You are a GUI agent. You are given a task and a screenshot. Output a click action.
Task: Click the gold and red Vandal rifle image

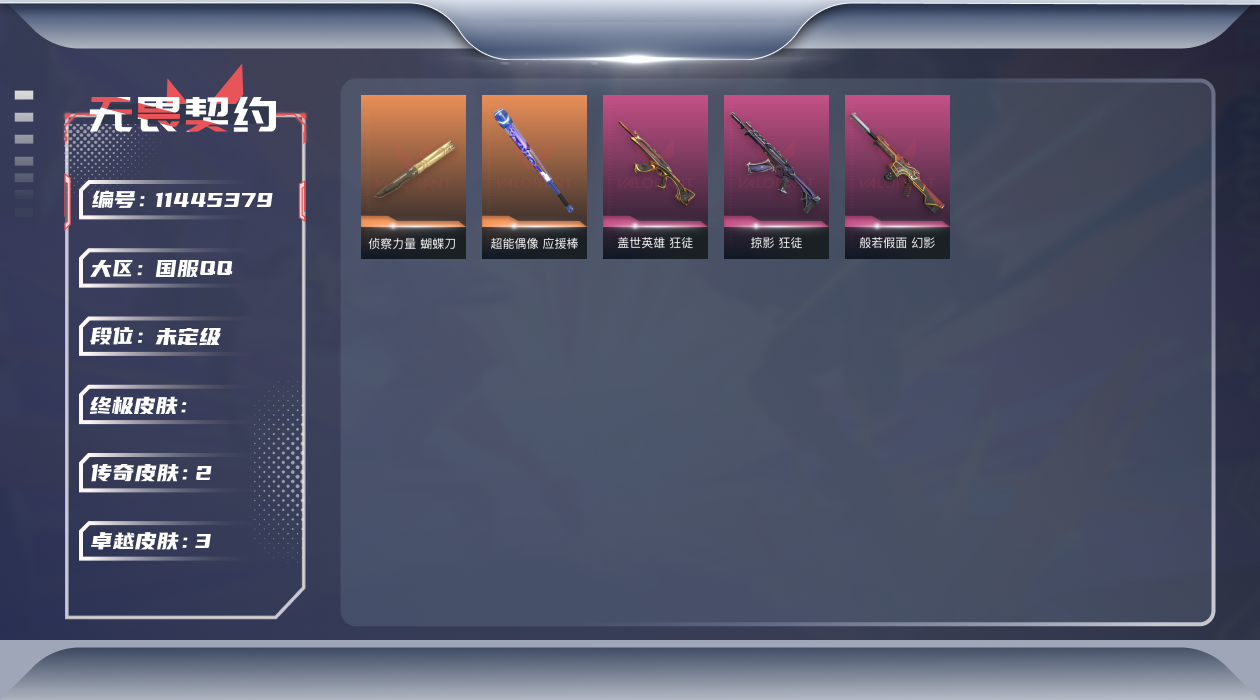[655, 163]
